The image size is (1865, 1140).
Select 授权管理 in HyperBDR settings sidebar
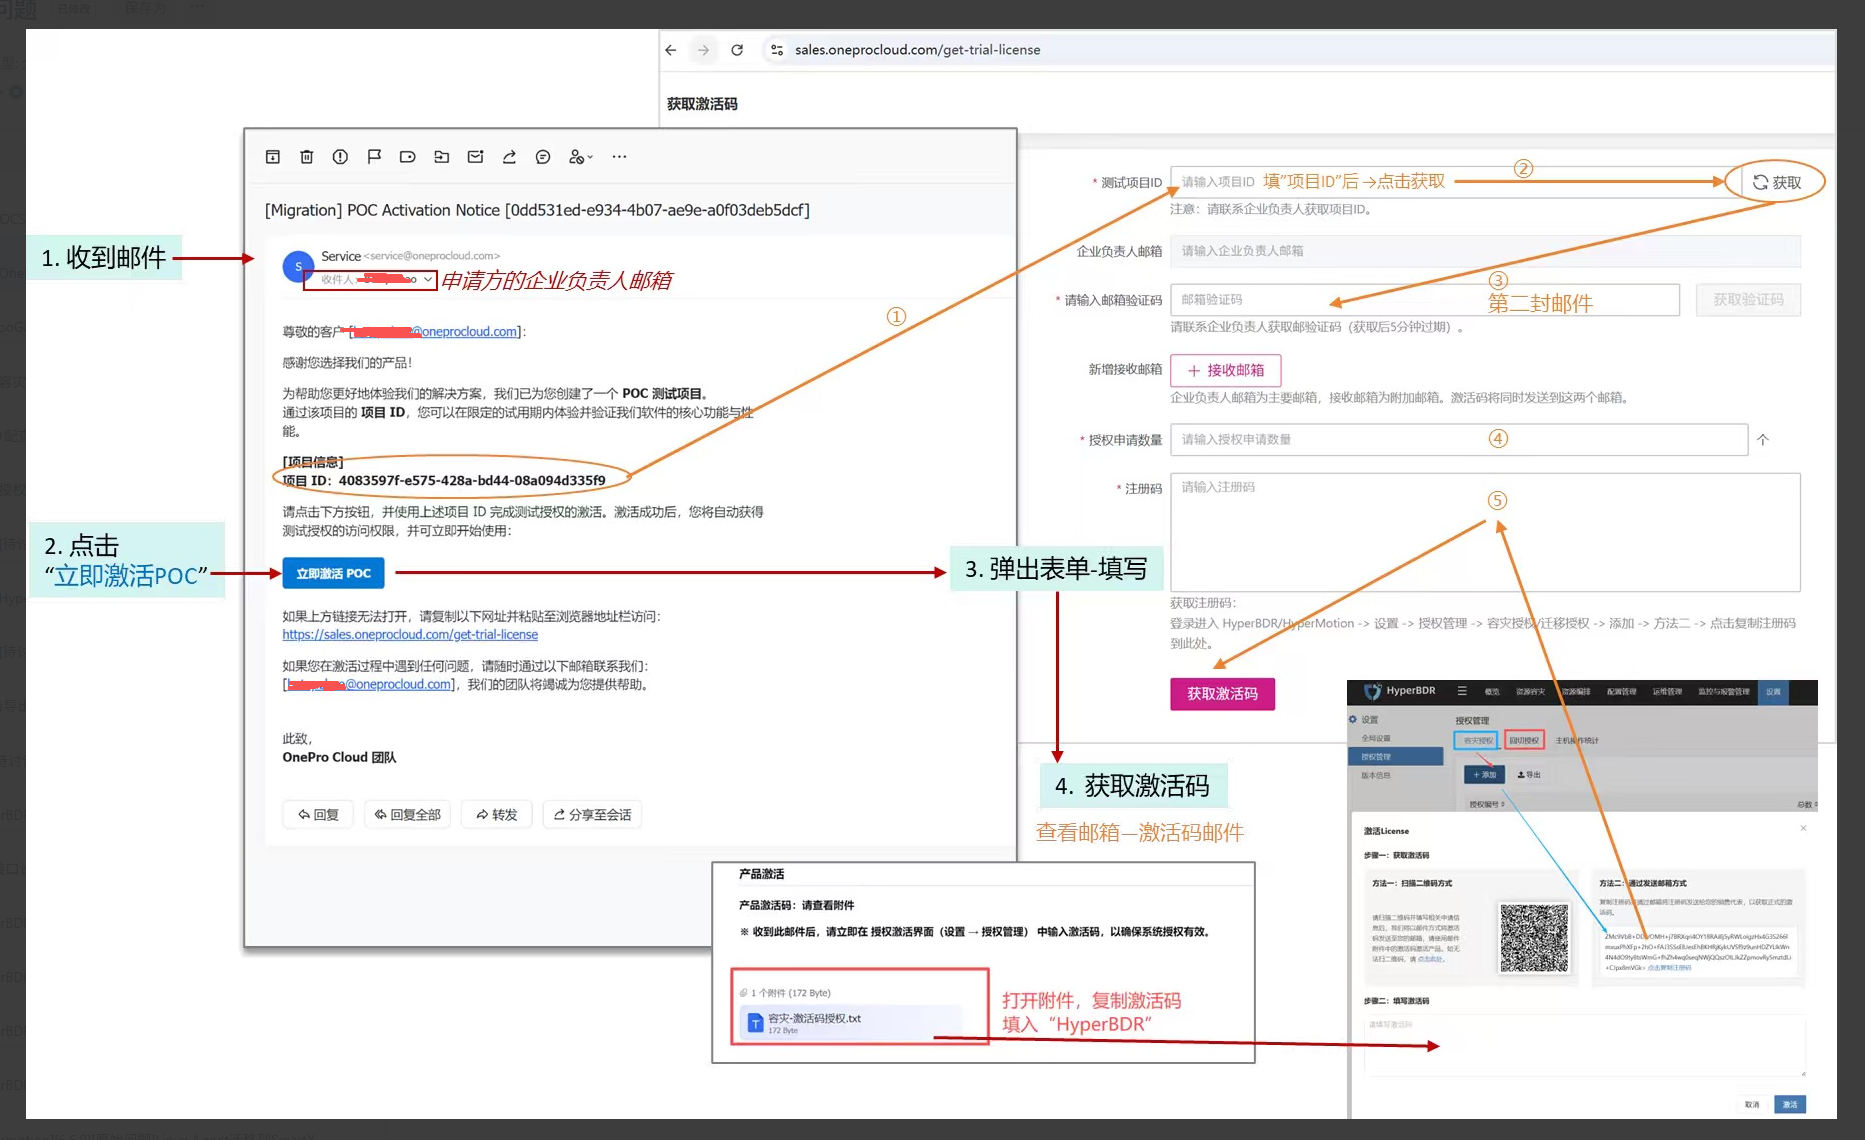click(1377, 757)
